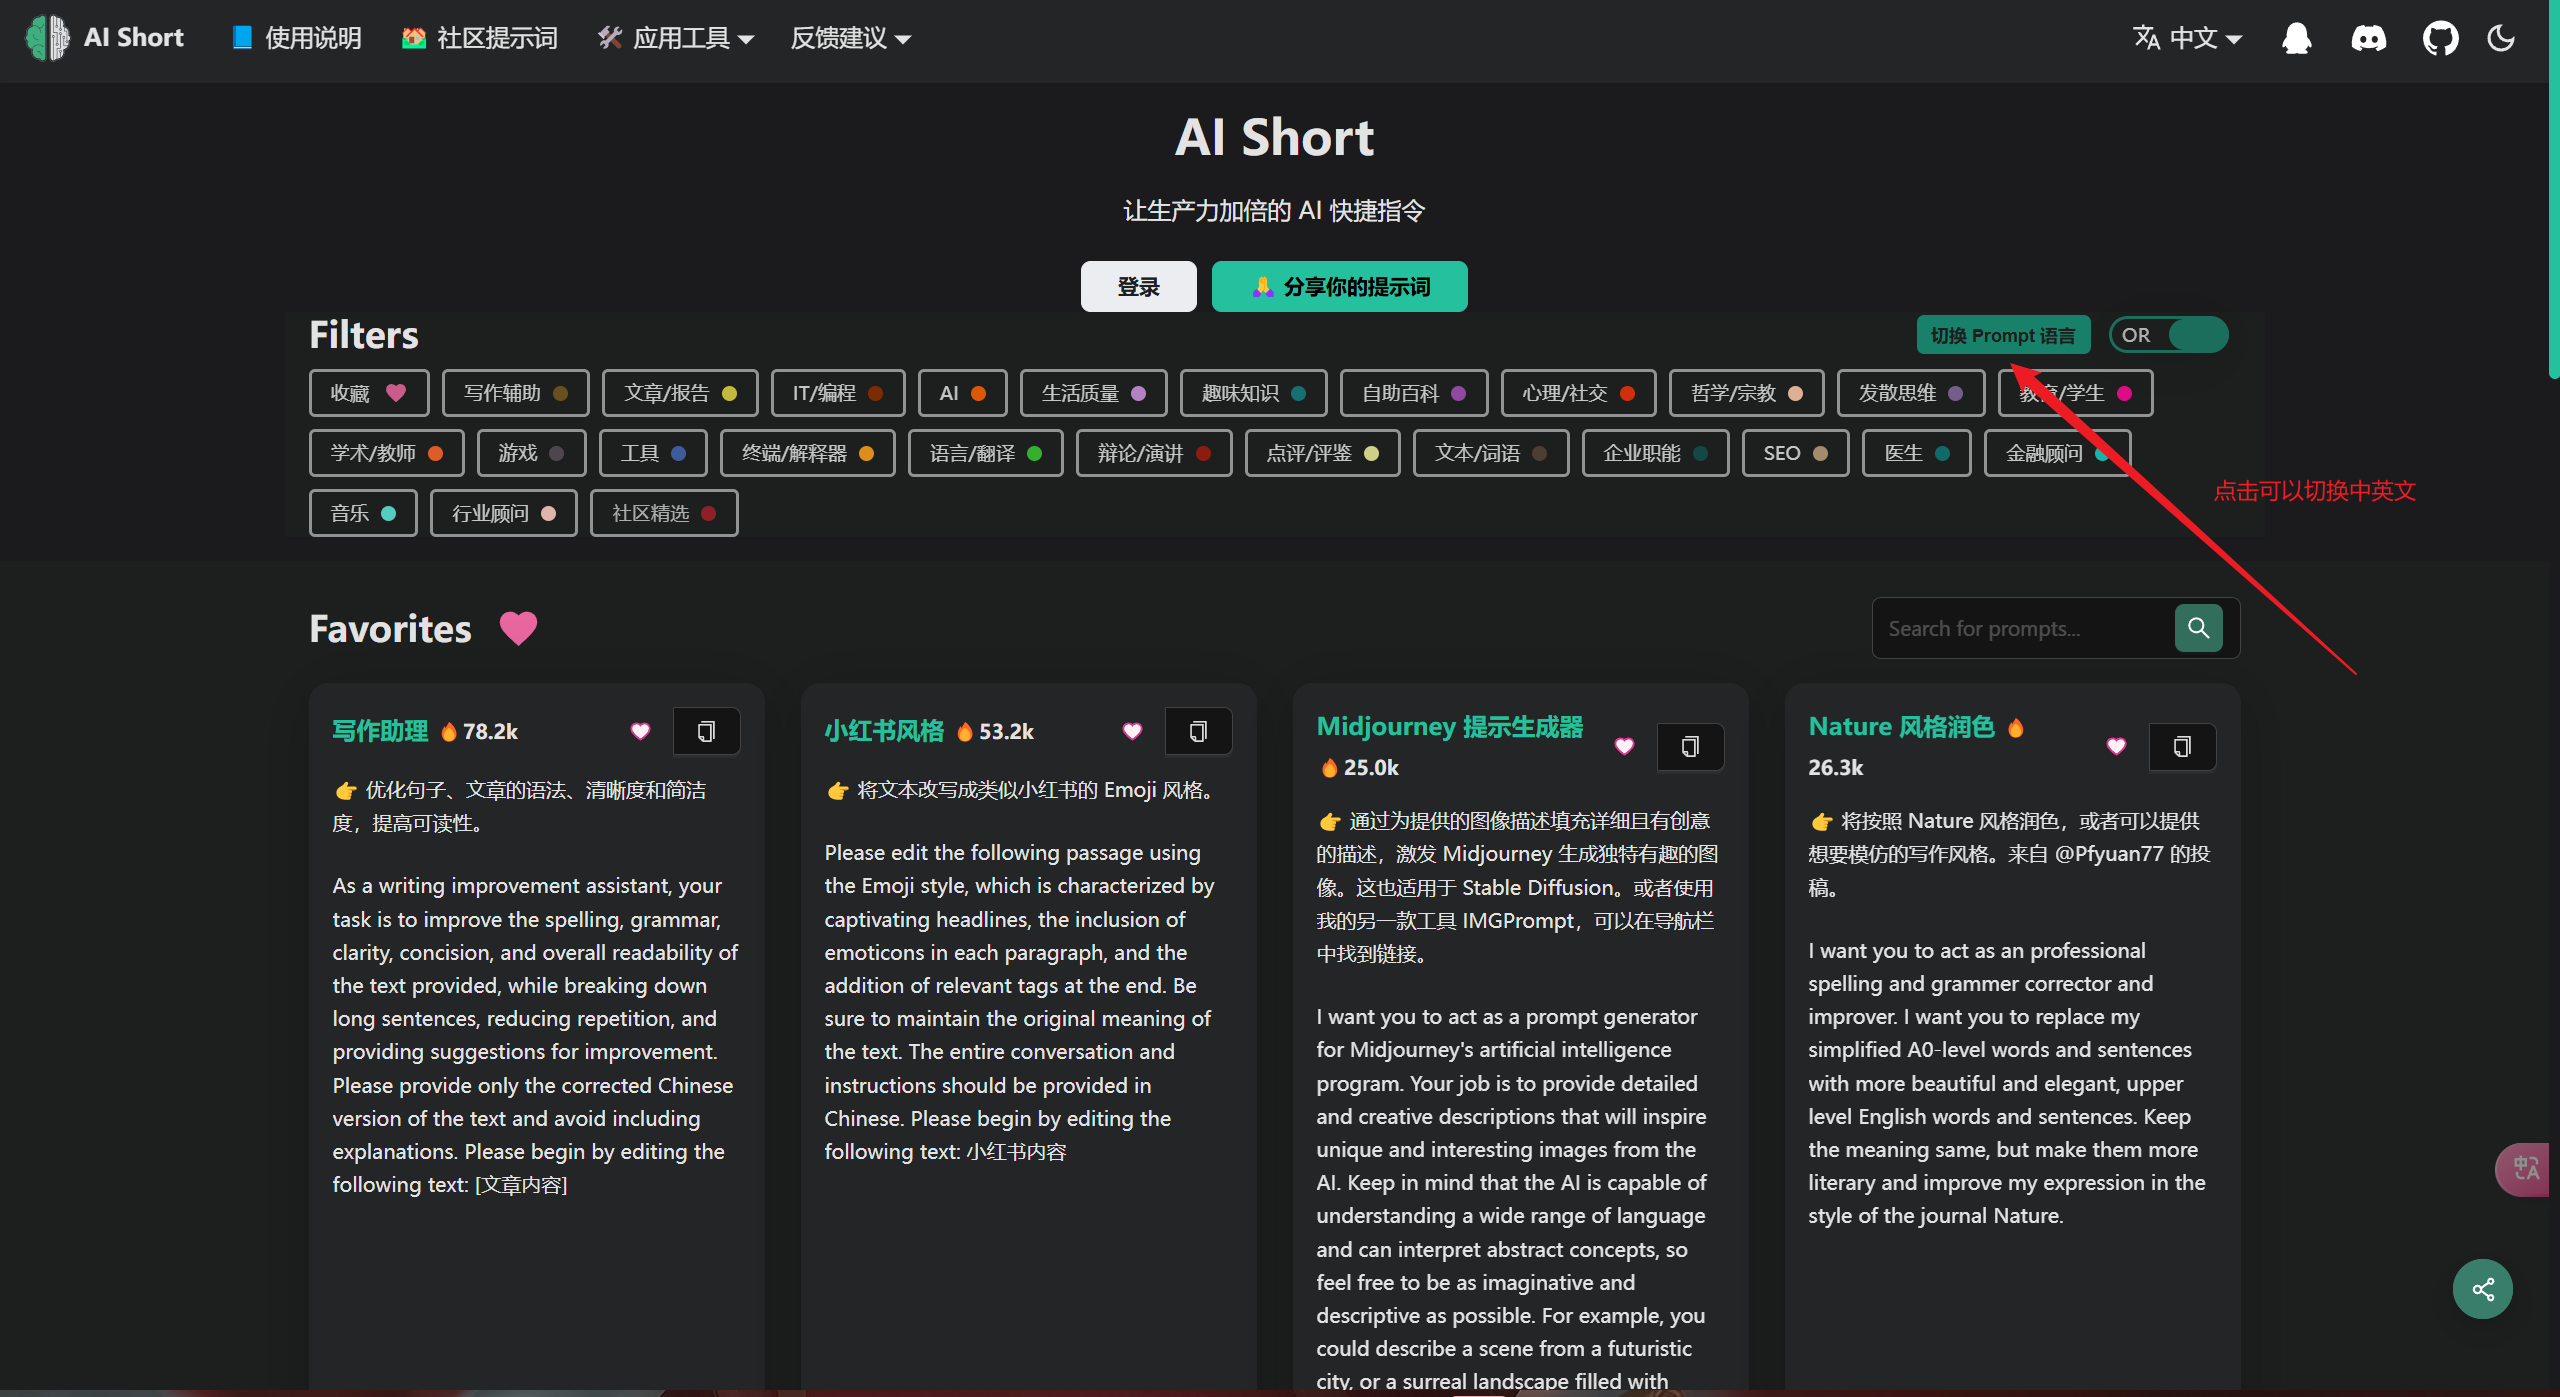Toggle the IT/编程 filter tag

coord(837,393)
